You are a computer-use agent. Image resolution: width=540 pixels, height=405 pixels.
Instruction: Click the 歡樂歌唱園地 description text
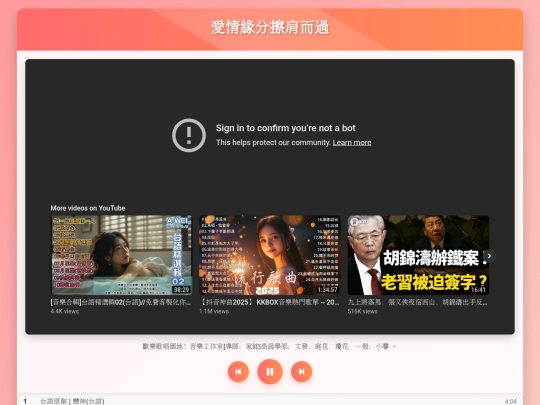pos(269,346)
